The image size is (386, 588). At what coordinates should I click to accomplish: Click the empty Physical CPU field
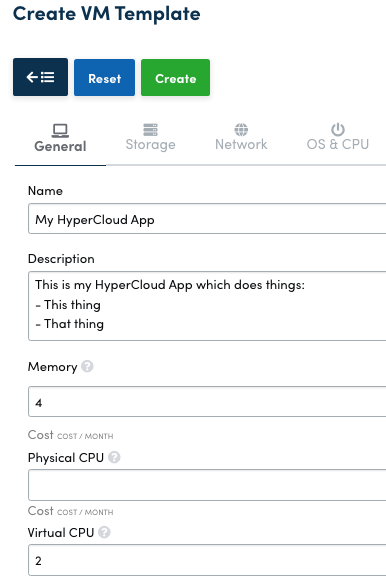(x=207, y=484)
